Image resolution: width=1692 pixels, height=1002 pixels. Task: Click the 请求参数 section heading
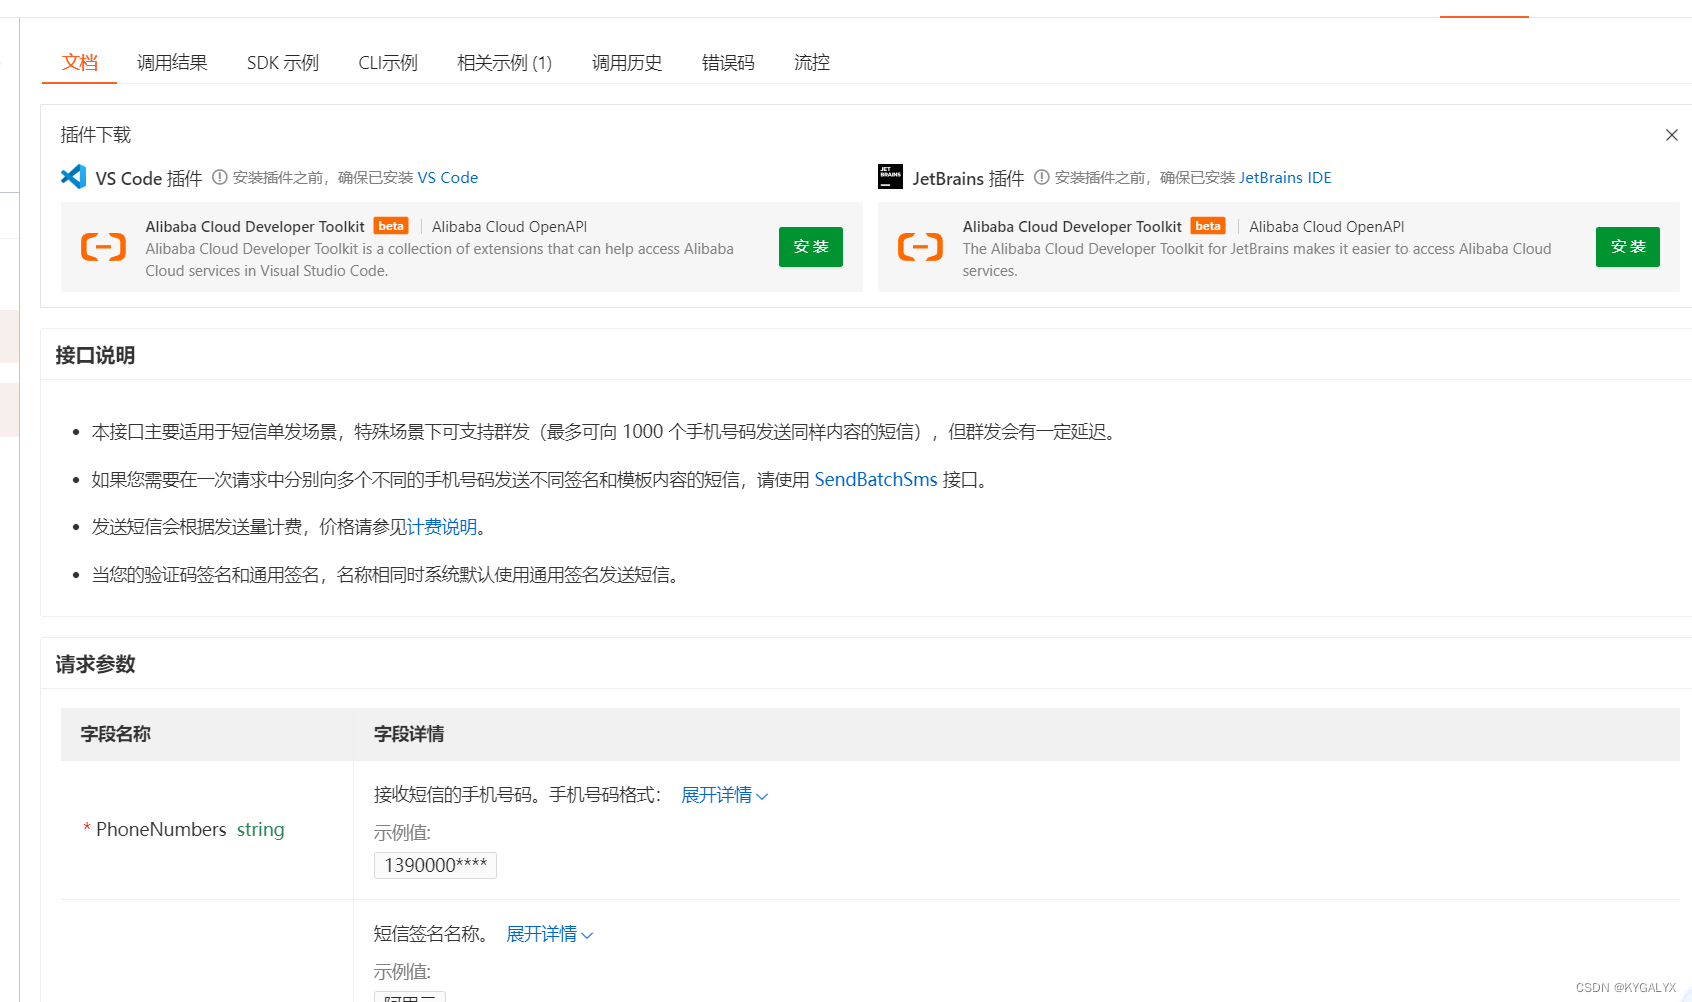tap(95, 664)
